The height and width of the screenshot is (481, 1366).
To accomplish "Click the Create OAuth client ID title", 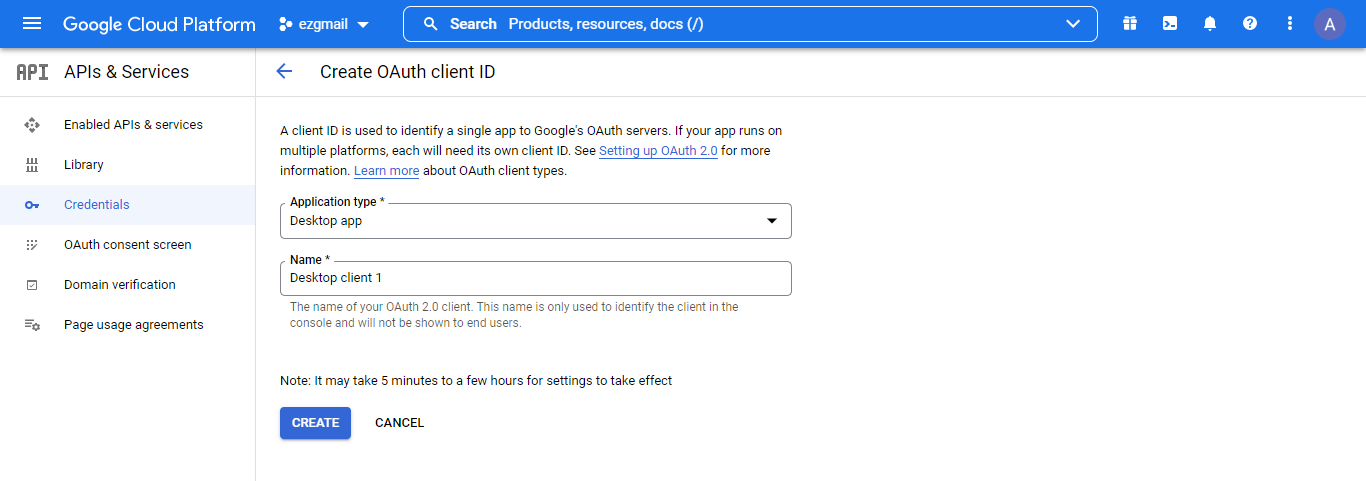I will [408, 72].
